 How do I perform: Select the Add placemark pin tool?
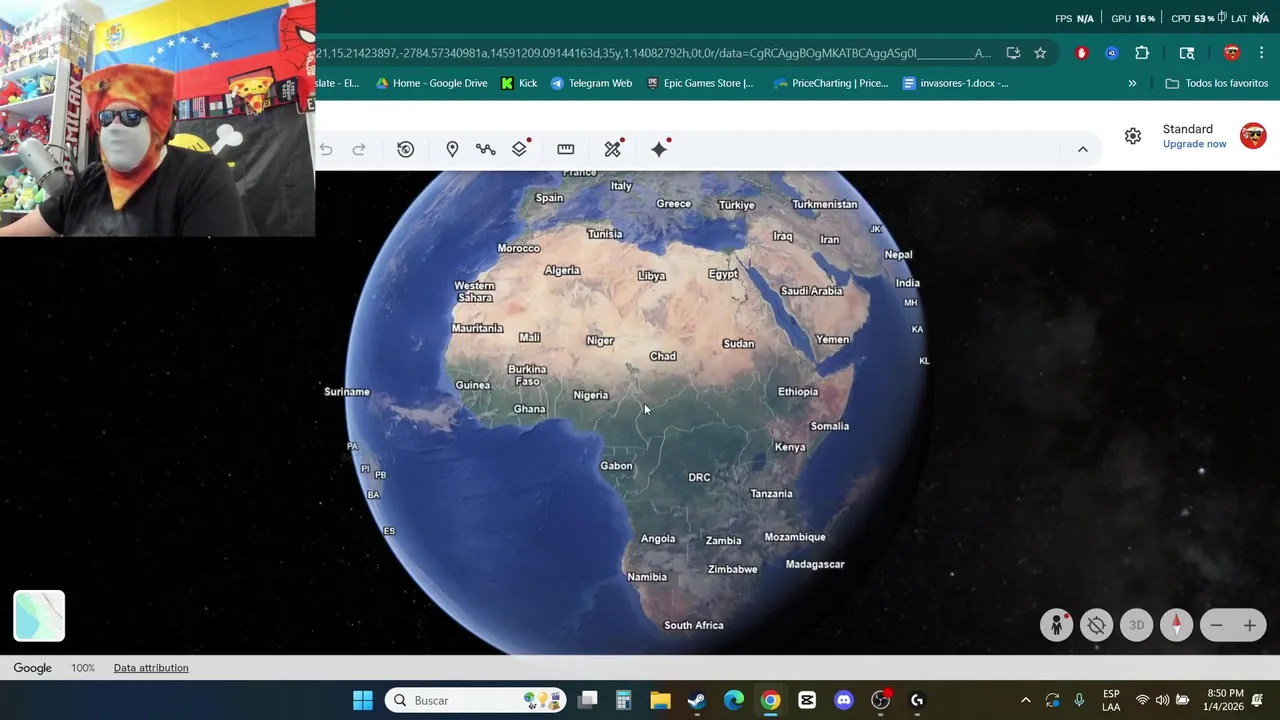pos(452,149)
